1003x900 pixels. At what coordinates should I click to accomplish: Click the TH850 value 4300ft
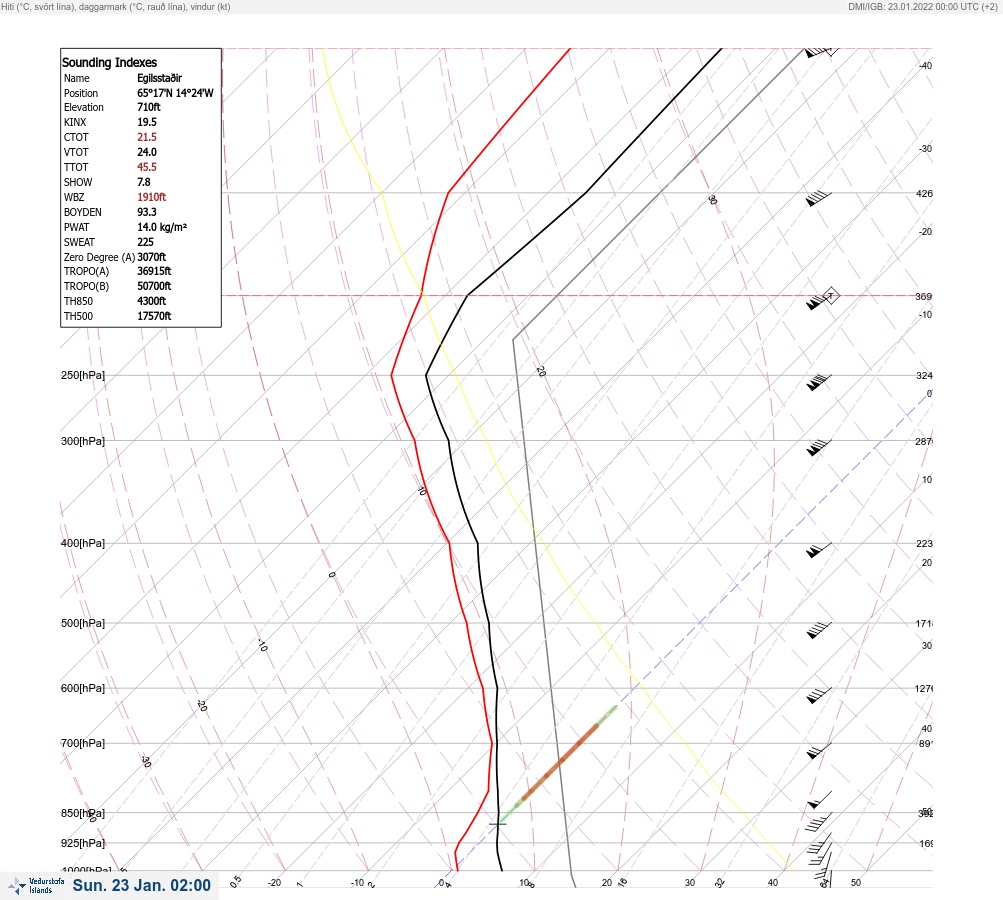coord(152,301)
